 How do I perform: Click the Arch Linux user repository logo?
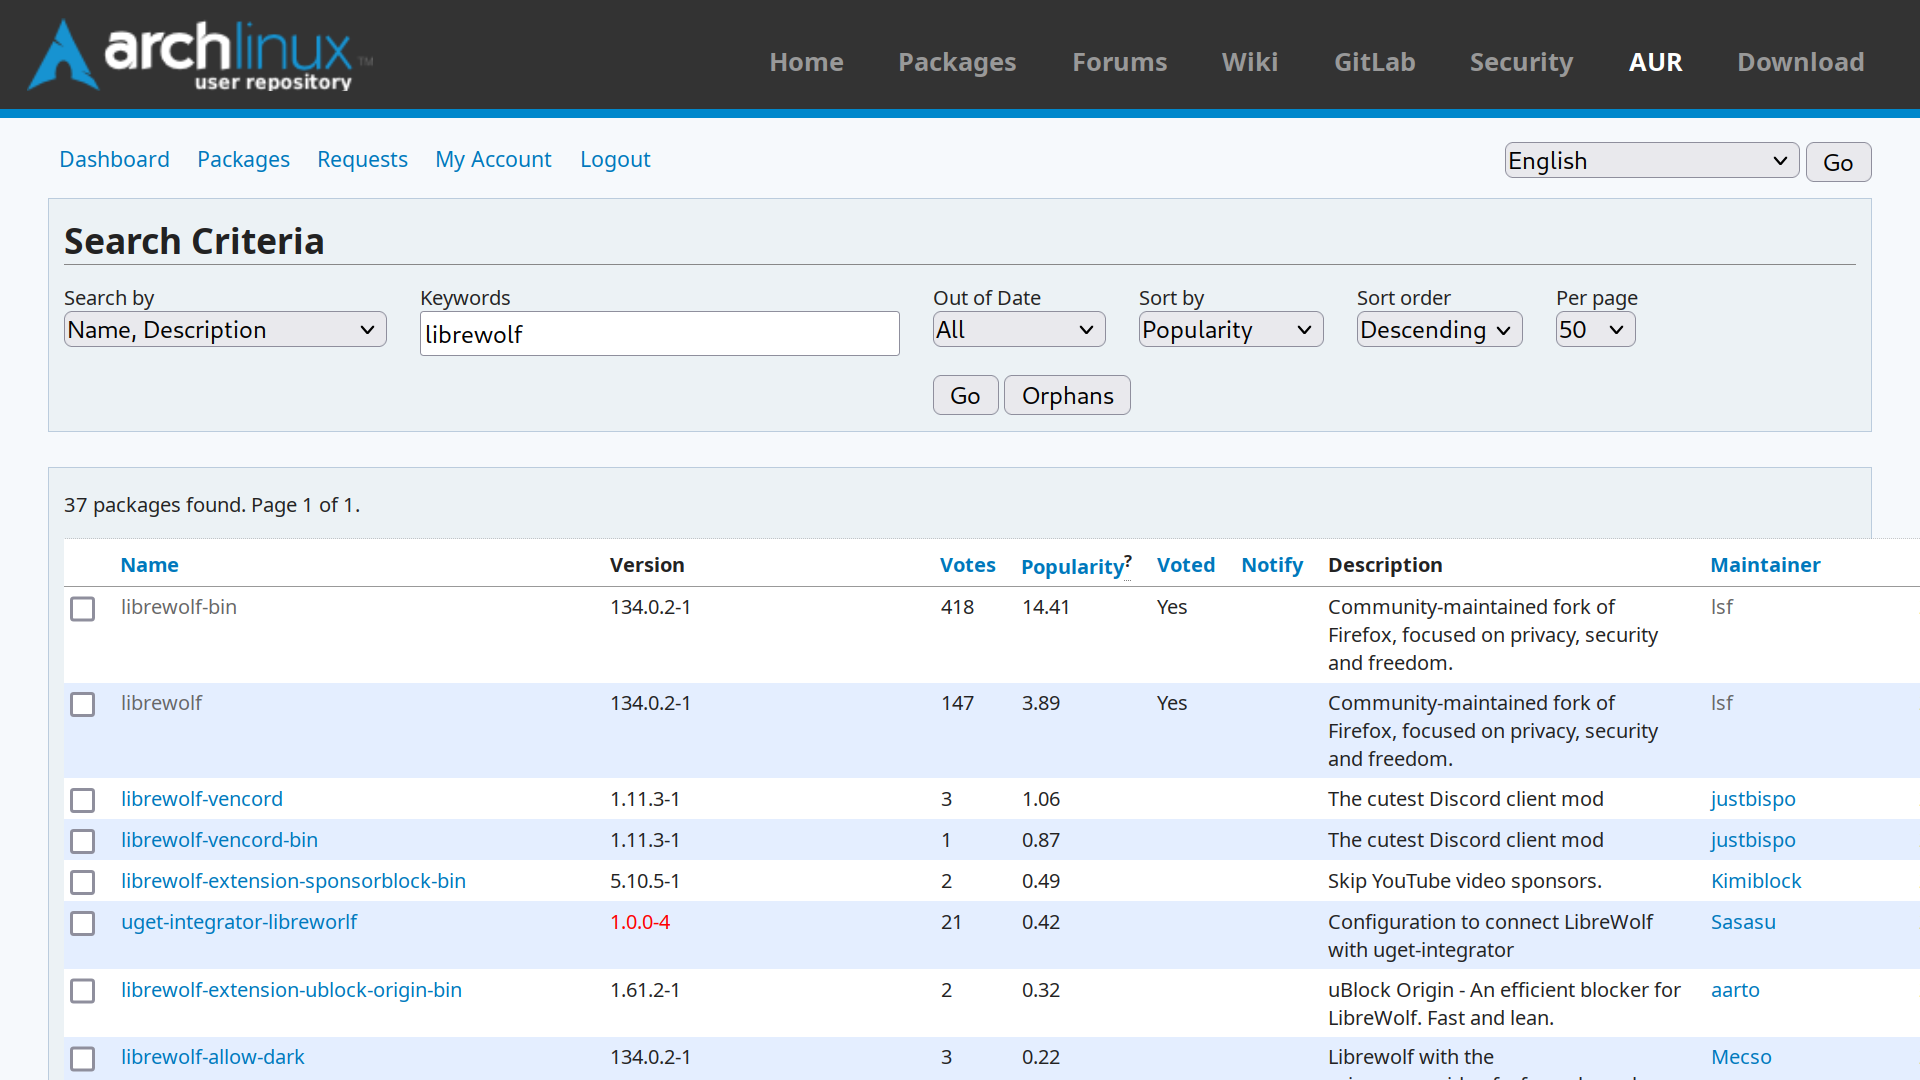[200, 55]
